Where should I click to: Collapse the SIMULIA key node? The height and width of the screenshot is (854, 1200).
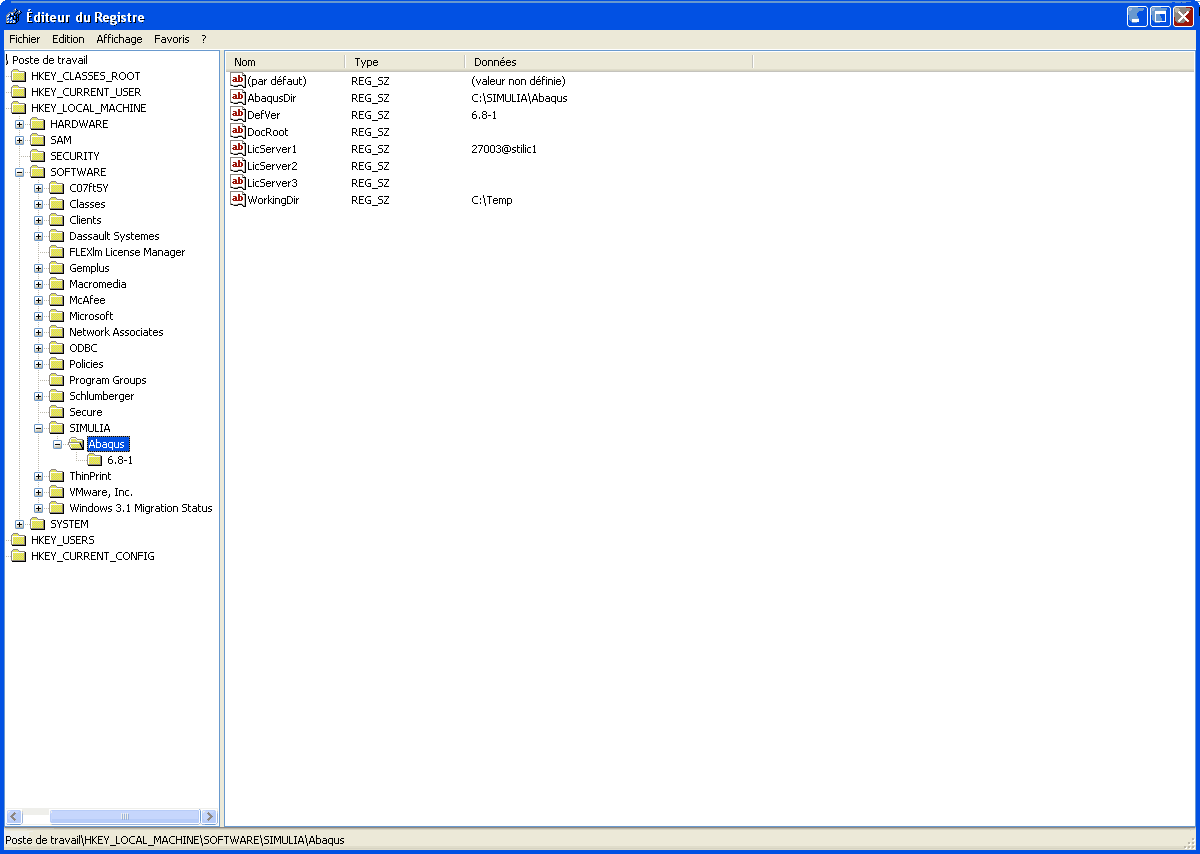(x=38, y=428)
